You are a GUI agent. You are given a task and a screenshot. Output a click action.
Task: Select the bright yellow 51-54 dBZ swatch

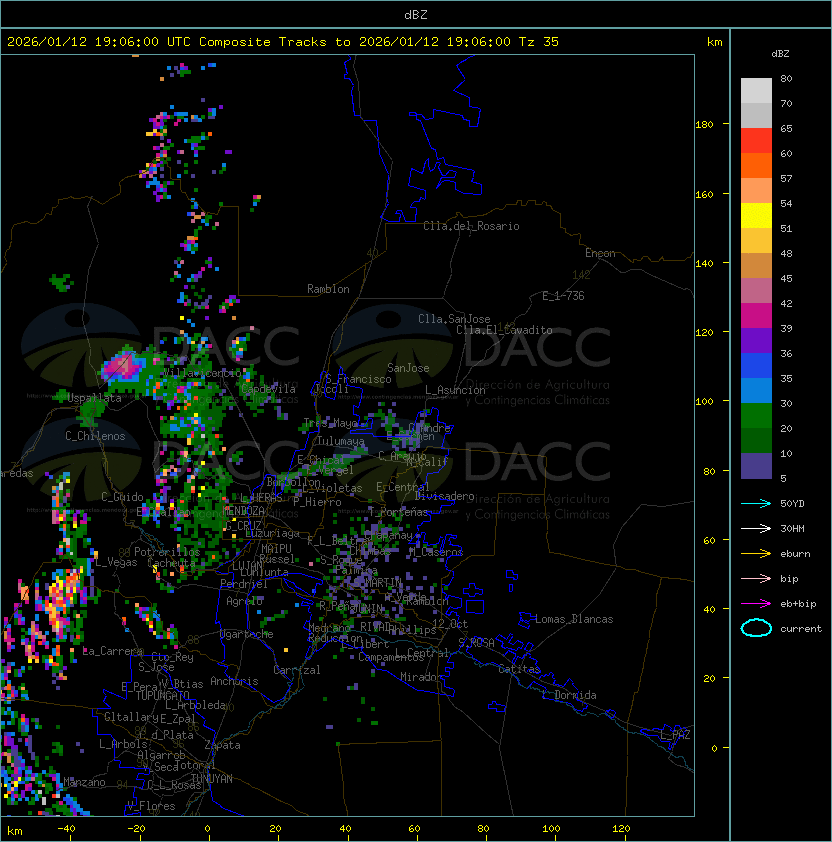756,215
